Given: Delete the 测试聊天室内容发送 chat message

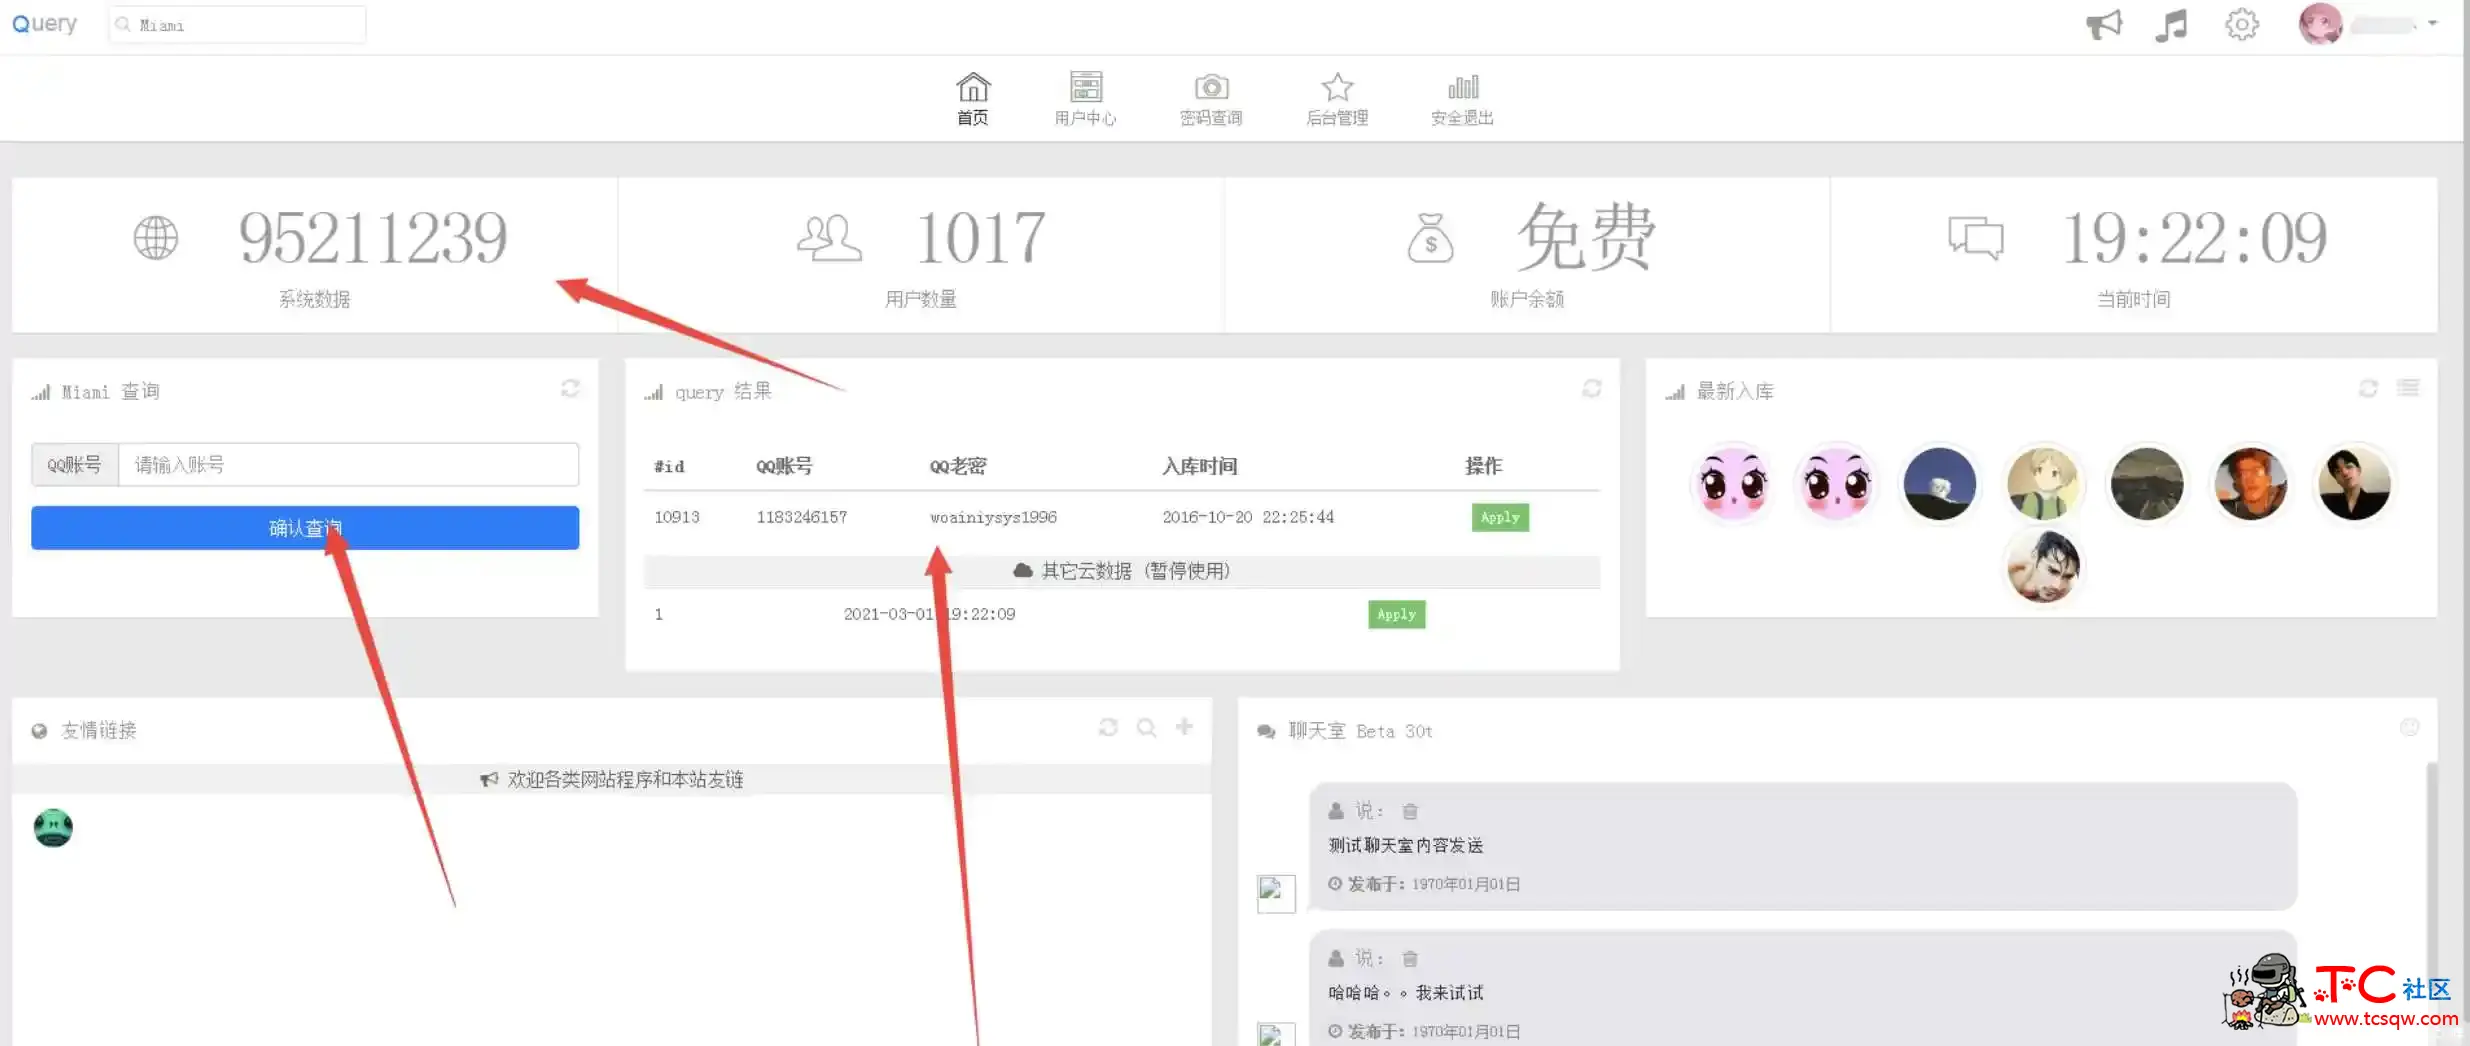Looking at the screenshot, I should coord(1410,811).
